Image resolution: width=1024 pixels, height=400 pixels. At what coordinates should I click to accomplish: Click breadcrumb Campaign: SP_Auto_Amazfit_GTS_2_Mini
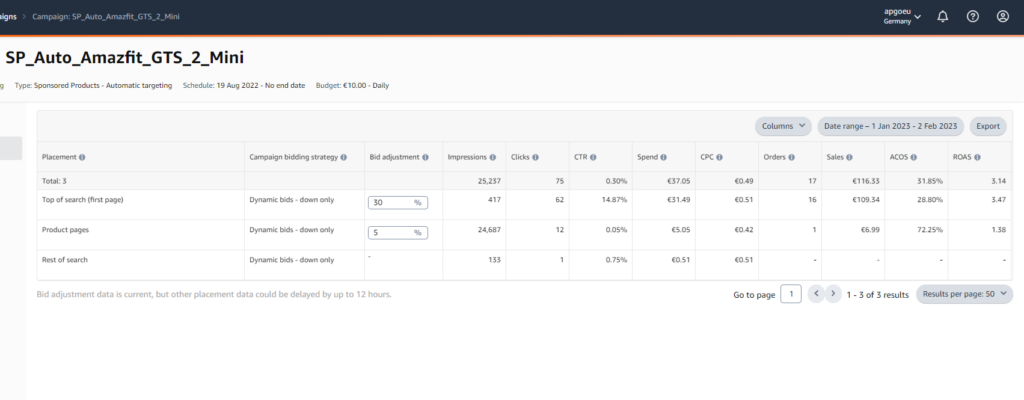point(106,16)
